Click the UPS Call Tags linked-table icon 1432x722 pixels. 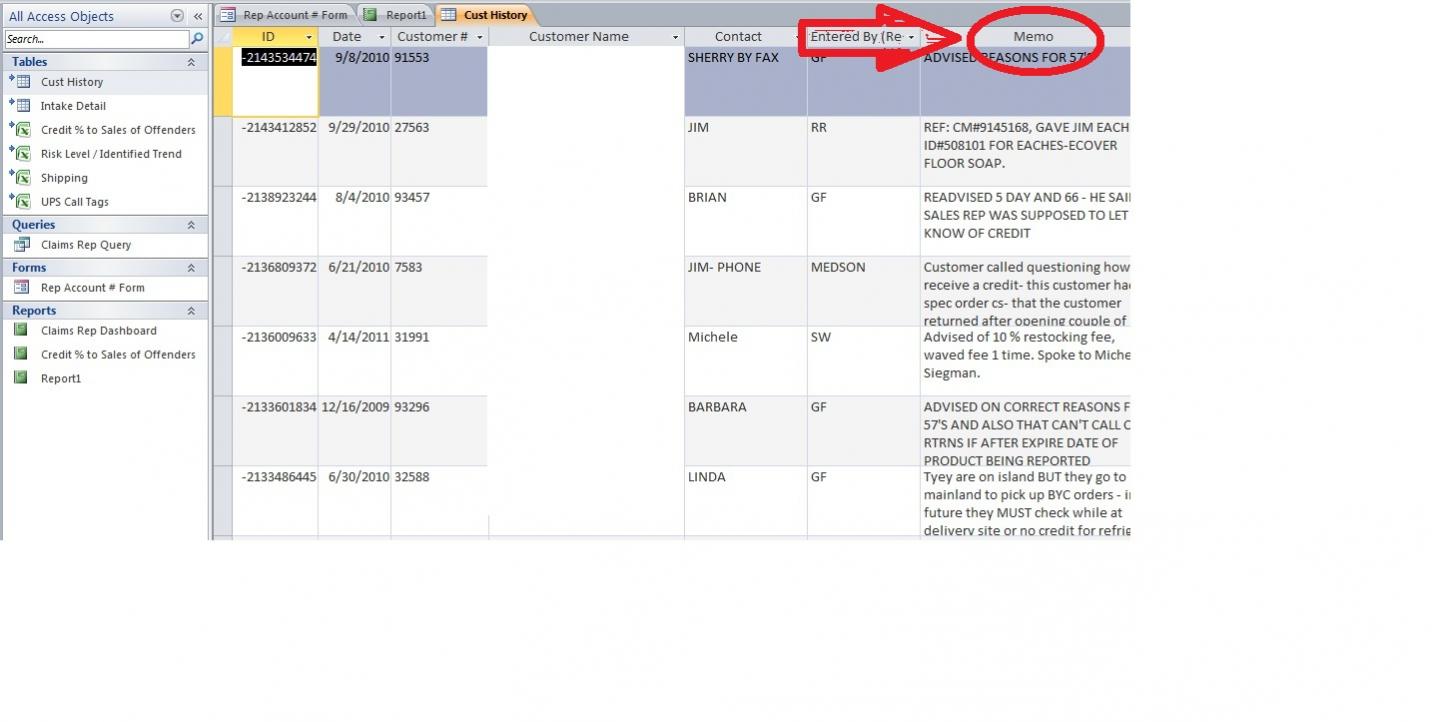click(20, 202)
